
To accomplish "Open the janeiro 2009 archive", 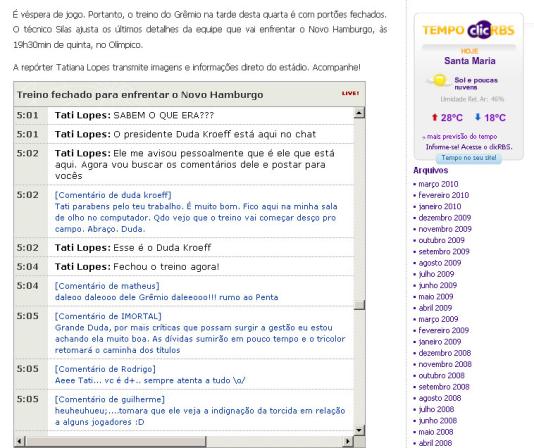I will pos(440,342).
